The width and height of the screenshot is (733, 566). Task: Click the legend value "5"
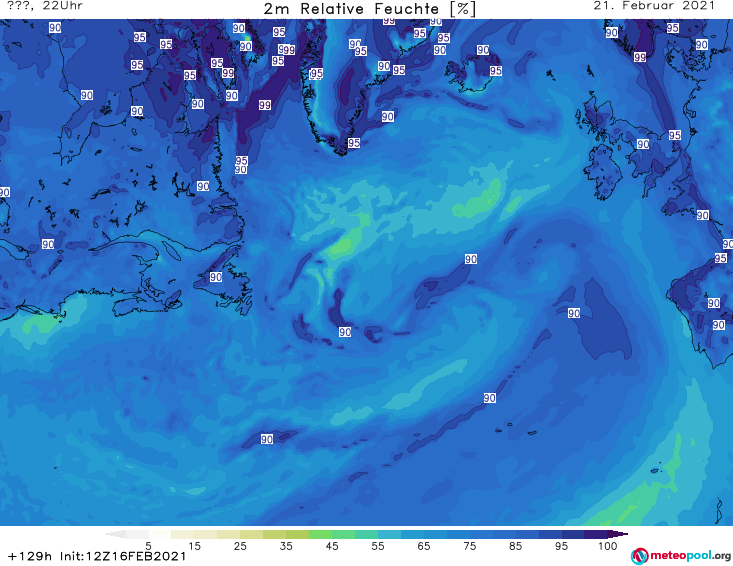(148, 546)
